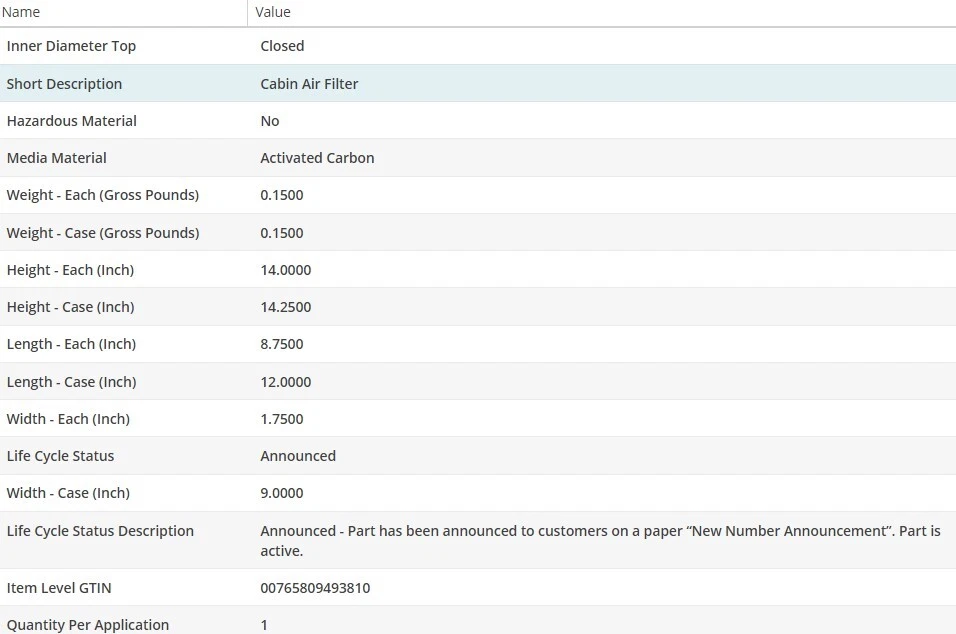Select the Hazardous Material label
Screen dimensions: 956x634
tap(71, 121)
